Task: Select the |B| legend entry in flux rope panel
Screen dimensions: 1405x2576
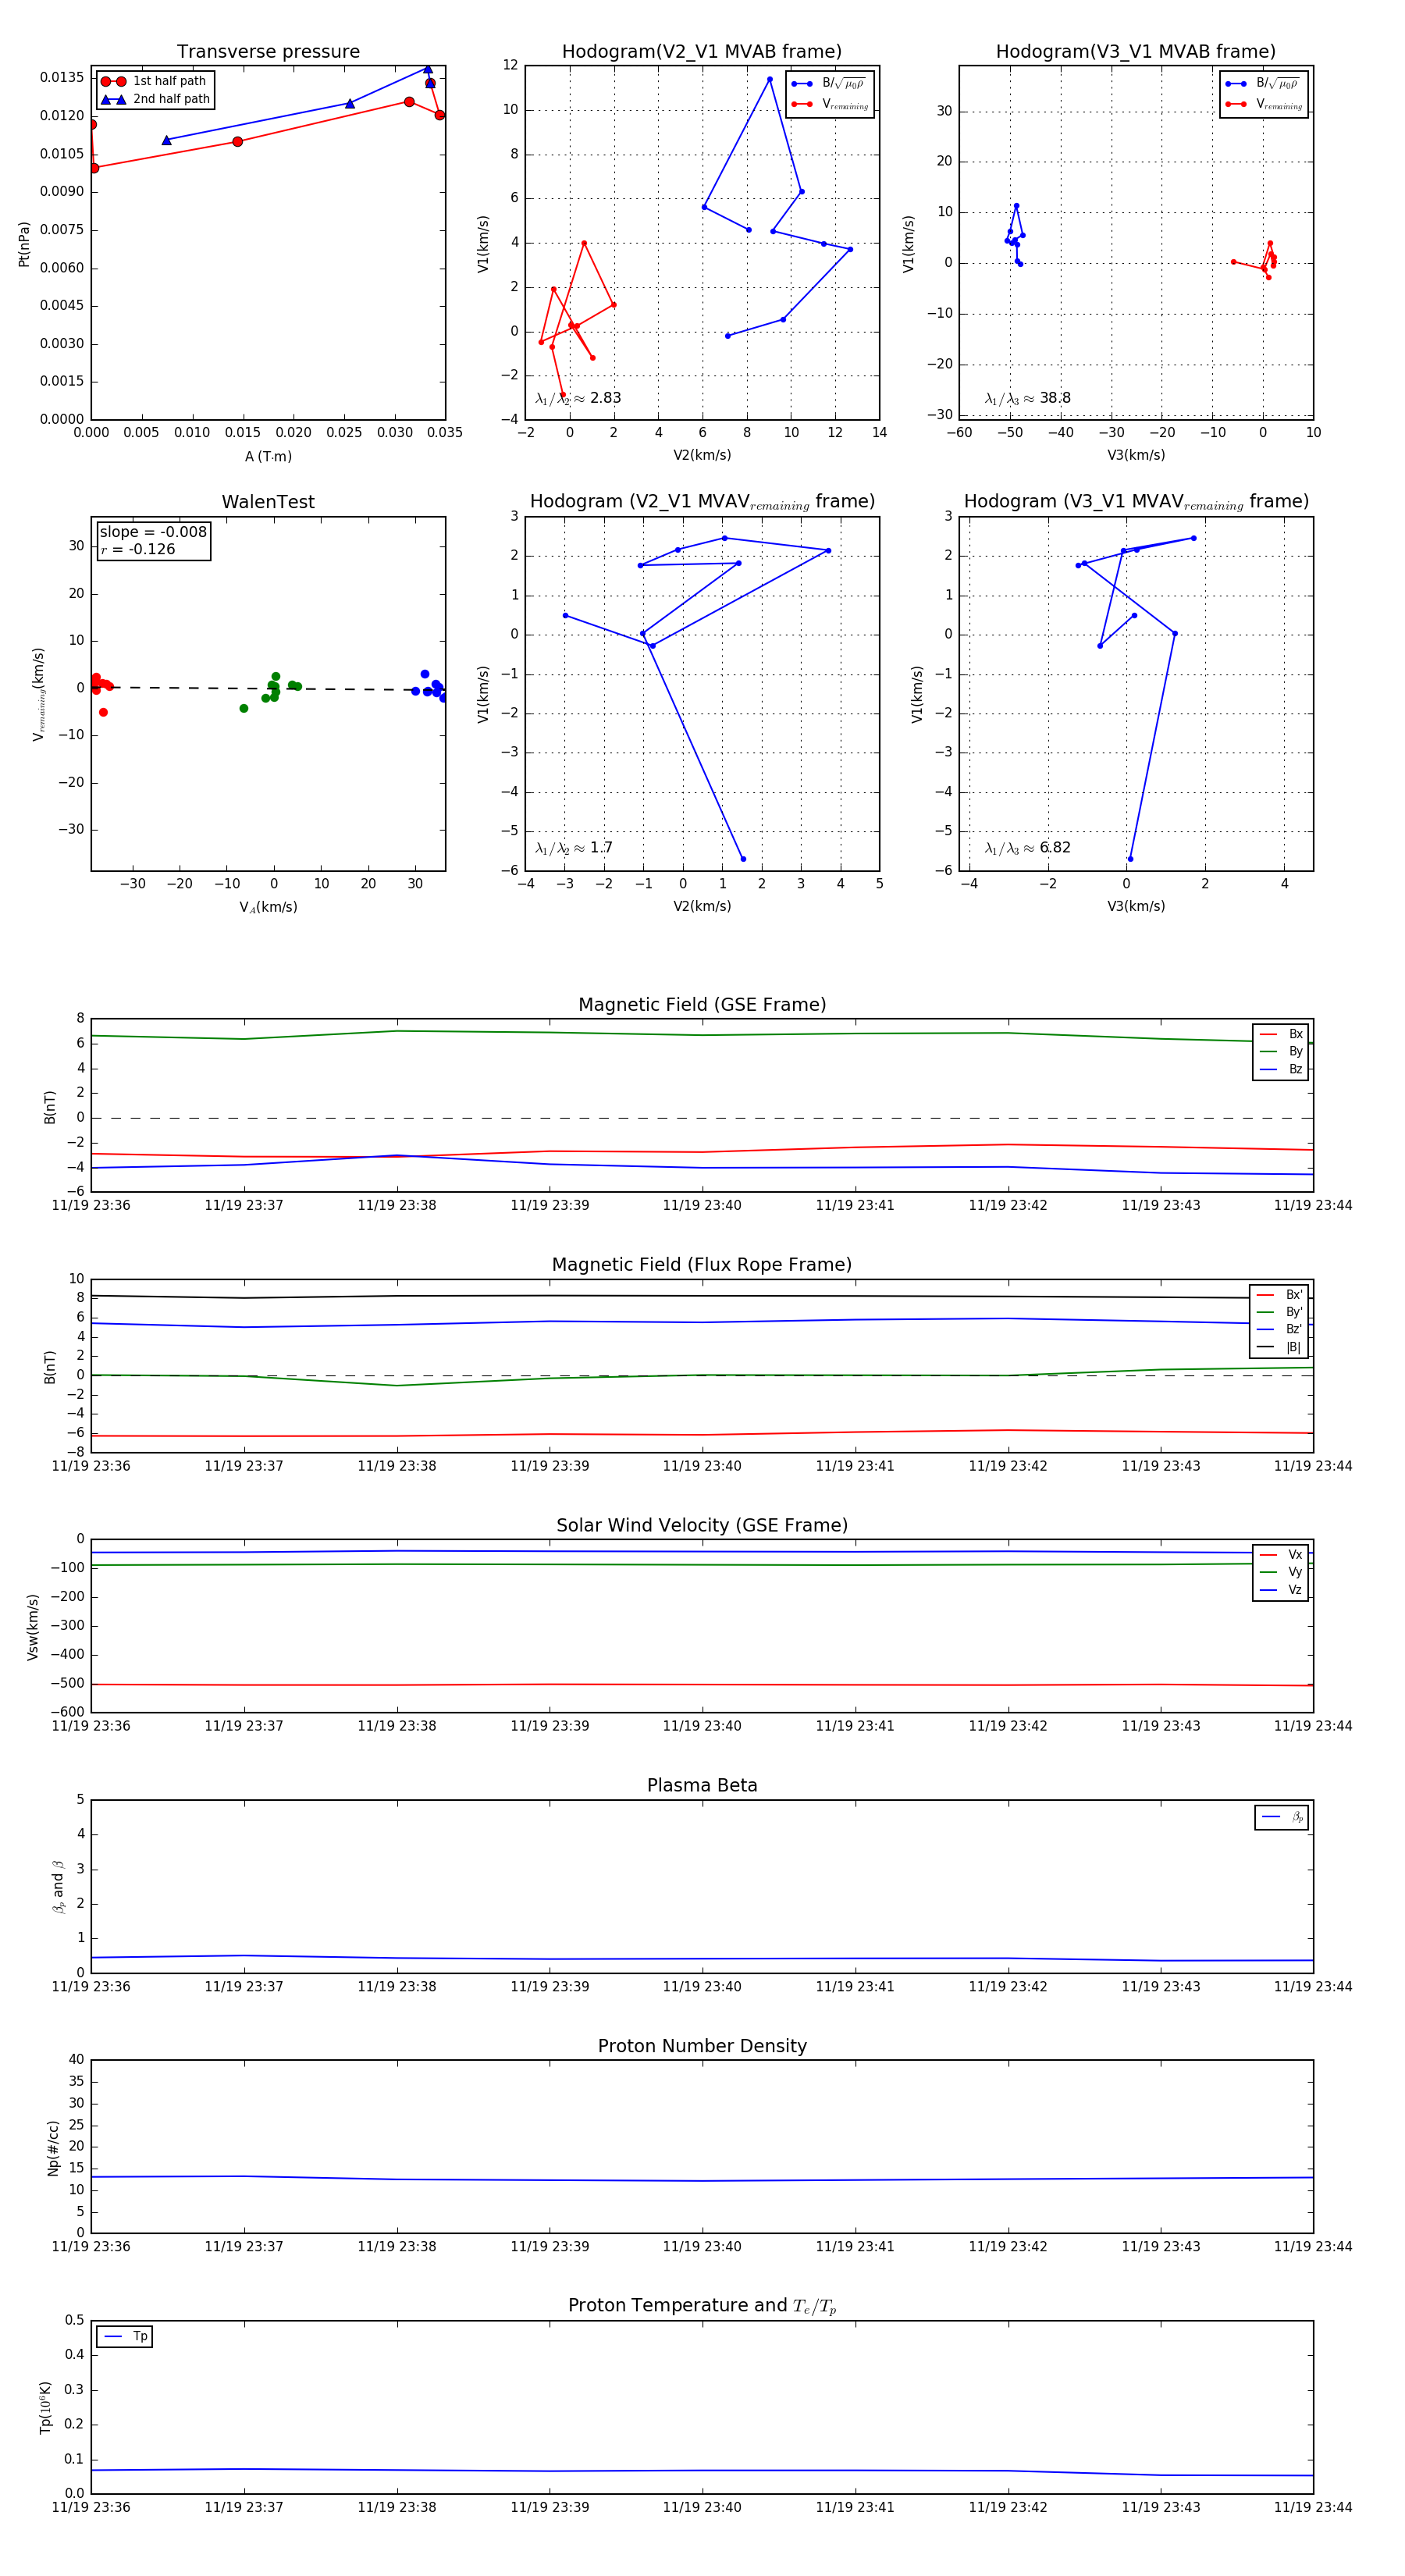Action: (x=1279, y=1347)
